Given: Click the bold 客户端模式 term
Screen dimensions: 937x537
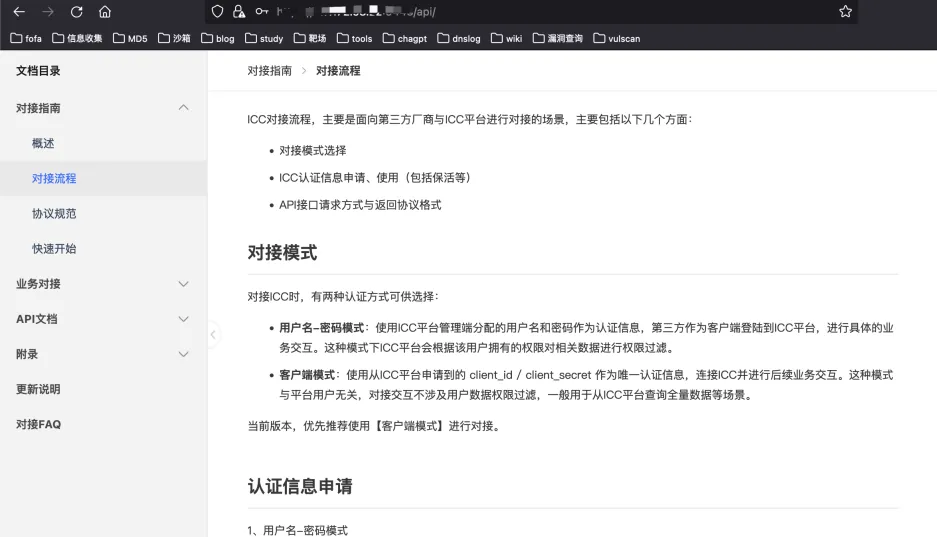Looking at the screenshot, I should [x=307, y=375].
